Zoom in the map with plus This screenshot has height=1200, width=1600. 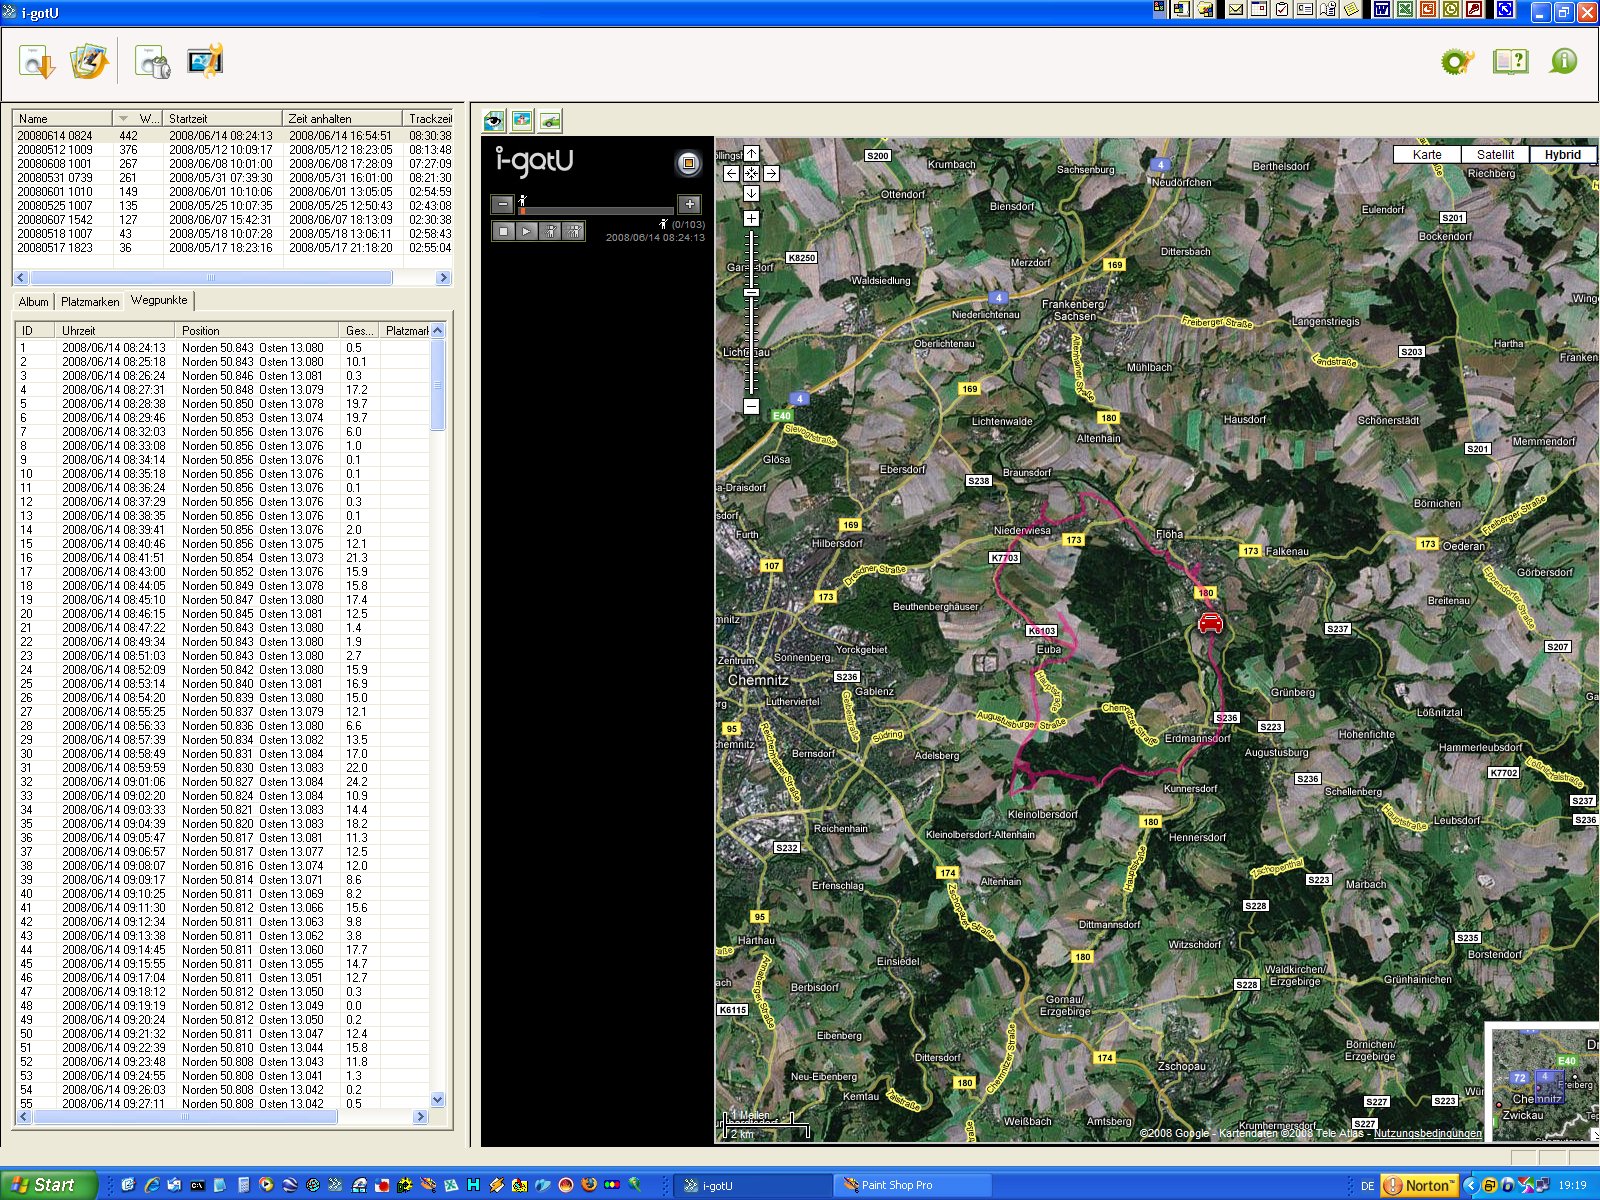[751, 218]
